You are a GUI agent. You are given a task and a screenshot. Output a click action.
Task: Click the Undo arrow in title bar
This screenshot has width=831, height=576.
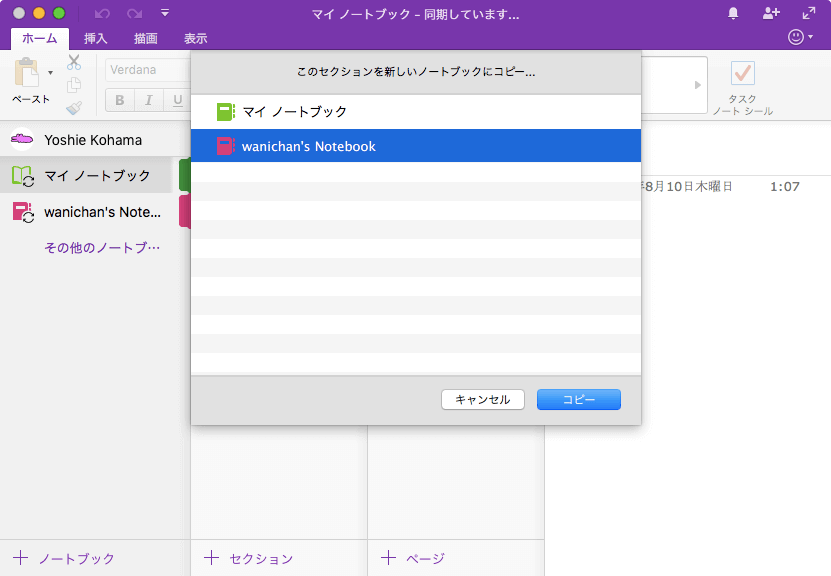(102, 14)
